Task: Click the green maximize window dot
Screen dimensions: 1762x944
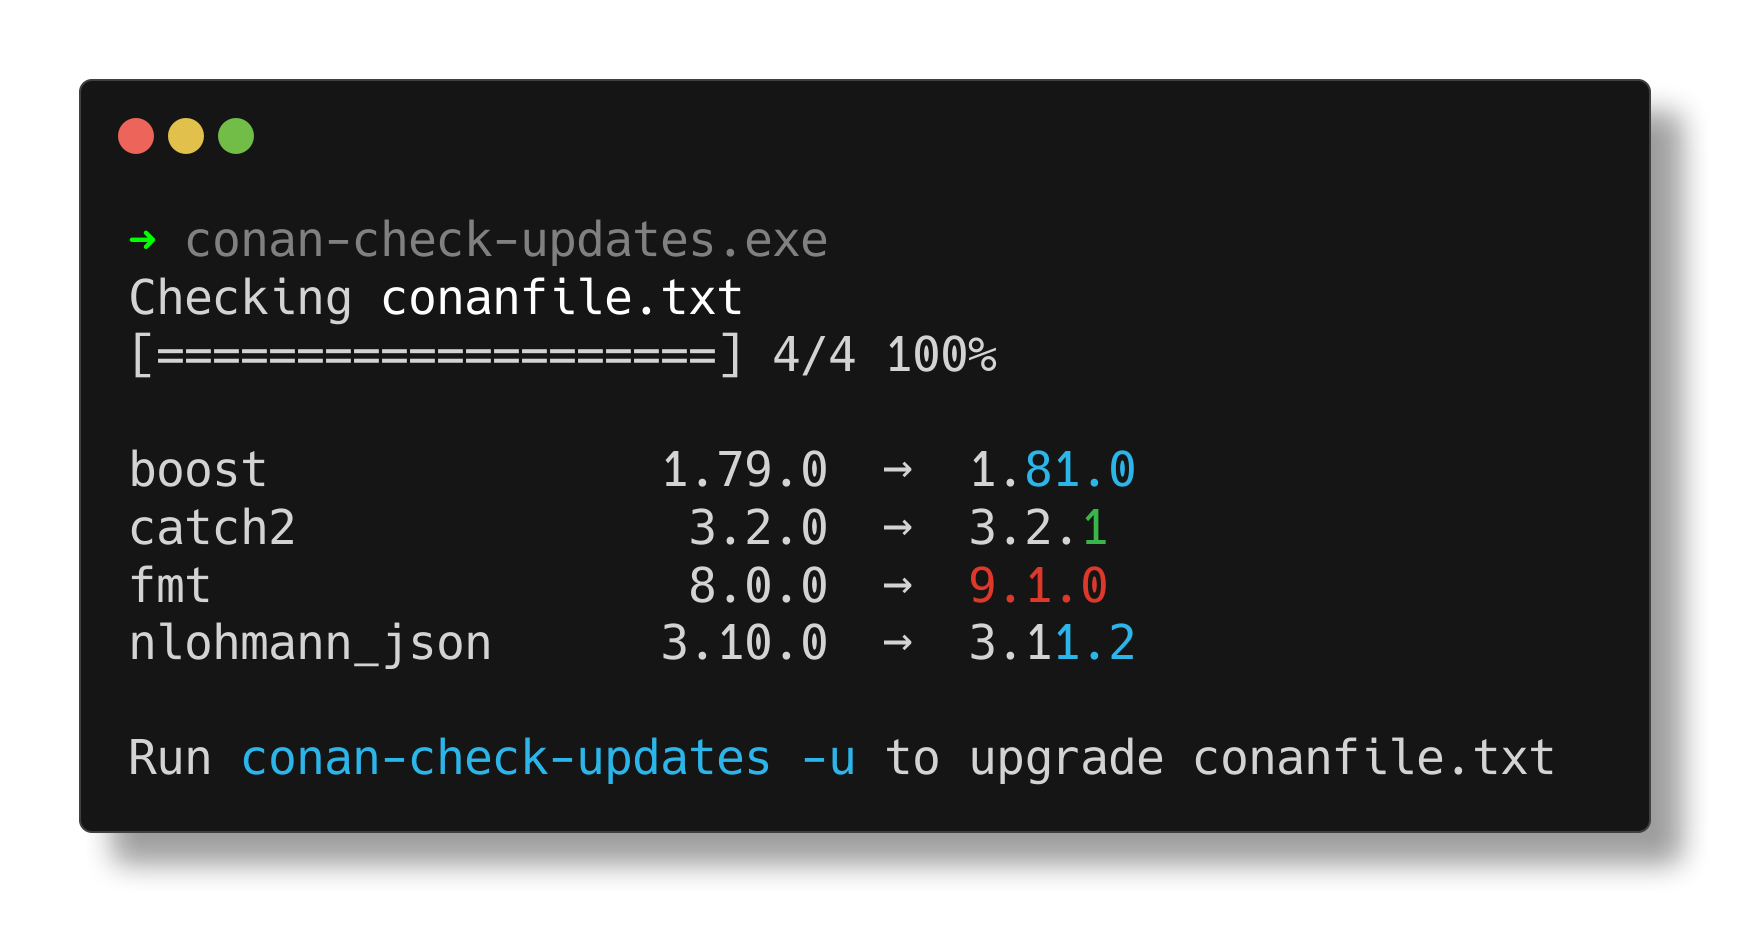Action: [236, 136]
